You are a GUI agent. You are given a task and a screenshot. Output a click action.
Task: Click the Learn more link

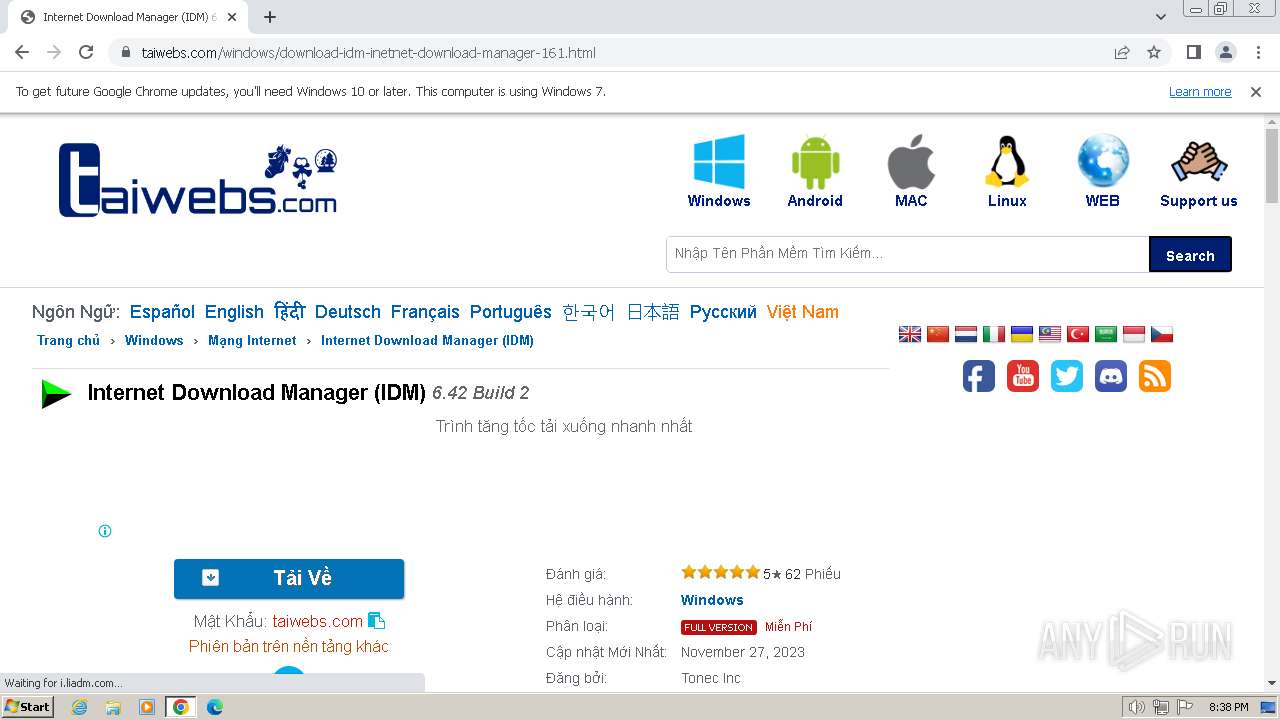pyautogui.click(x=1200, y=91)
